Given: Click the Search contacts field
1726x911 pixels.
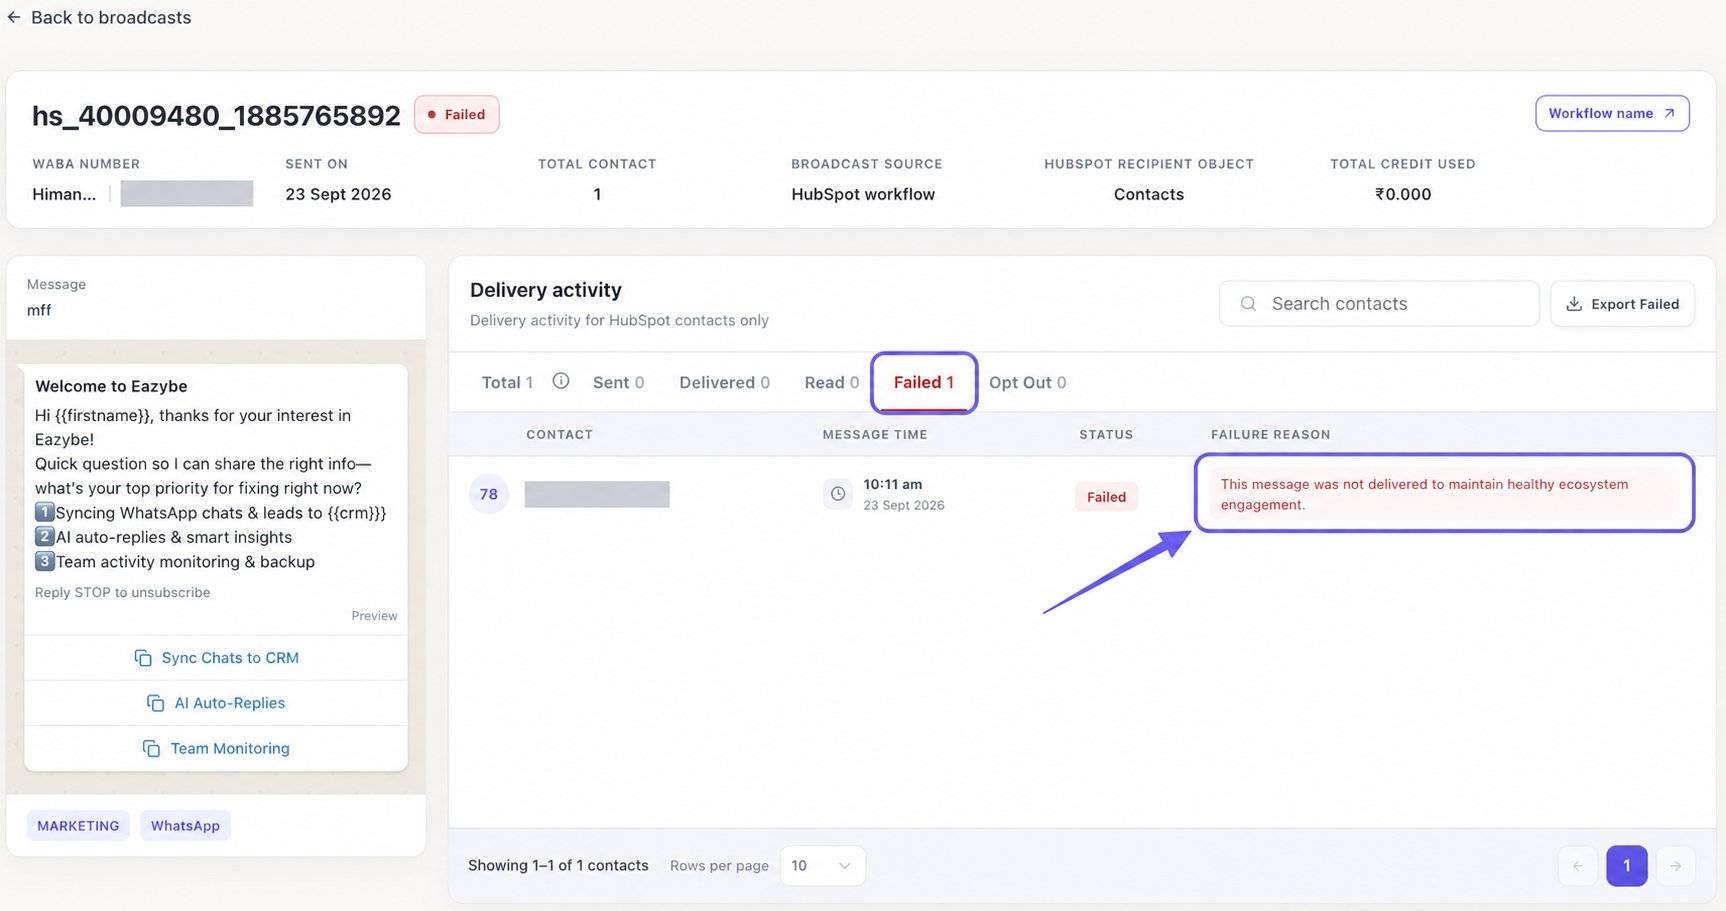Looking at the screenshot, I should coord(1378,304).
